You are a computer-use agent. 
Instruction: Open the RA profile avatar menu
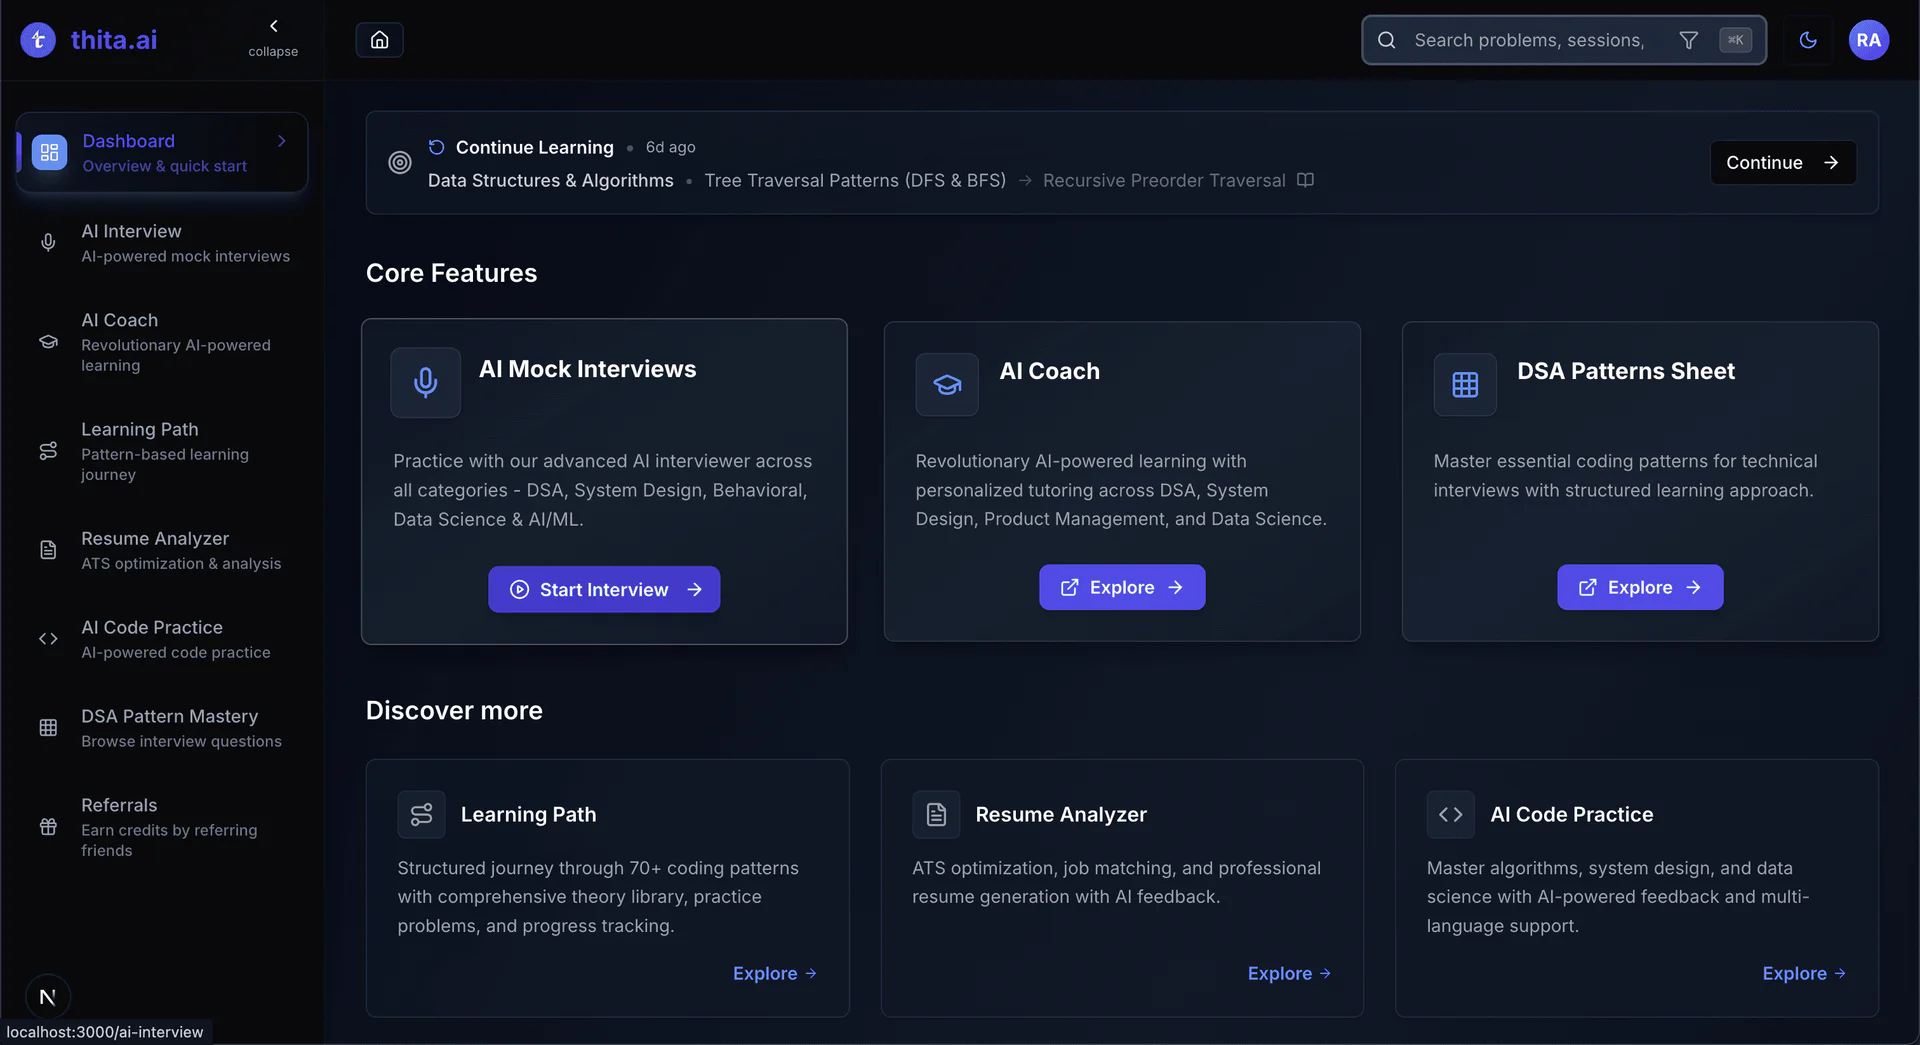pos(1869,40)
